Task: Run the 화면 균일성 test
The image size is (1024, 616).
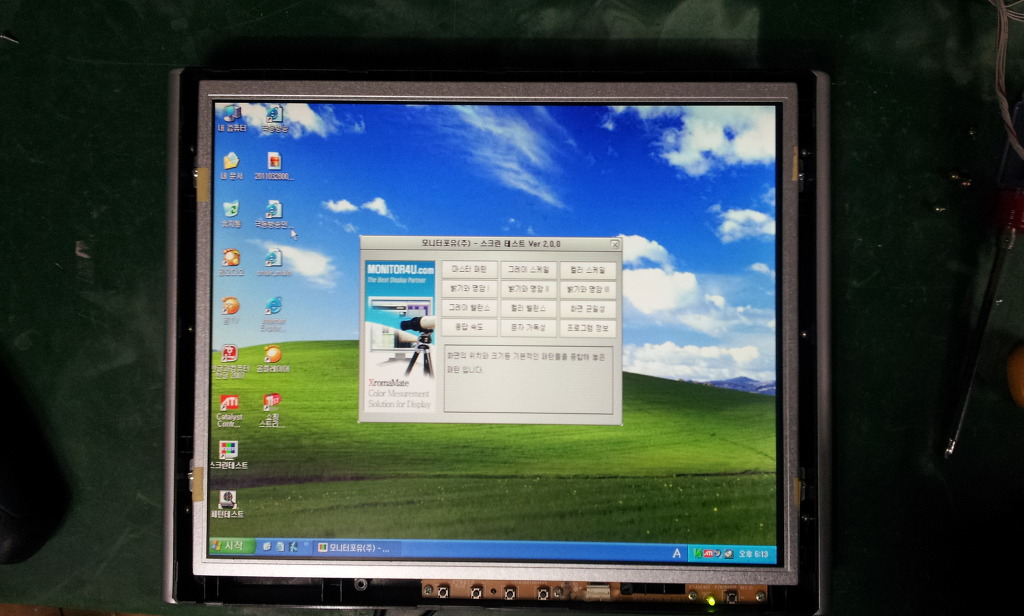Action: coord(588,308)
